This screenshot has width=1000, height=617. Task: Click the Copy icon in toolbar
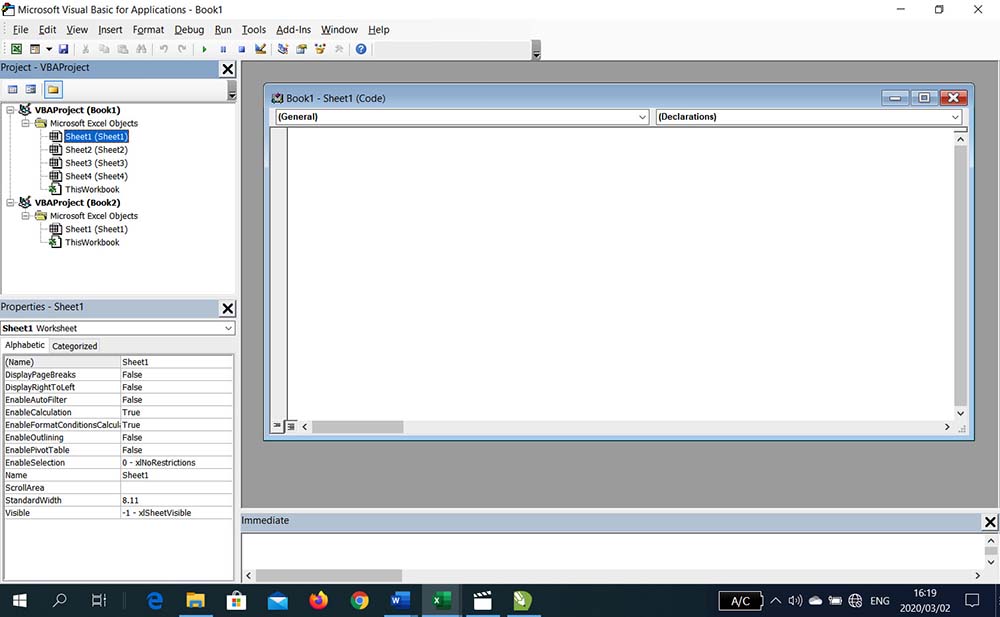[104, 49]
